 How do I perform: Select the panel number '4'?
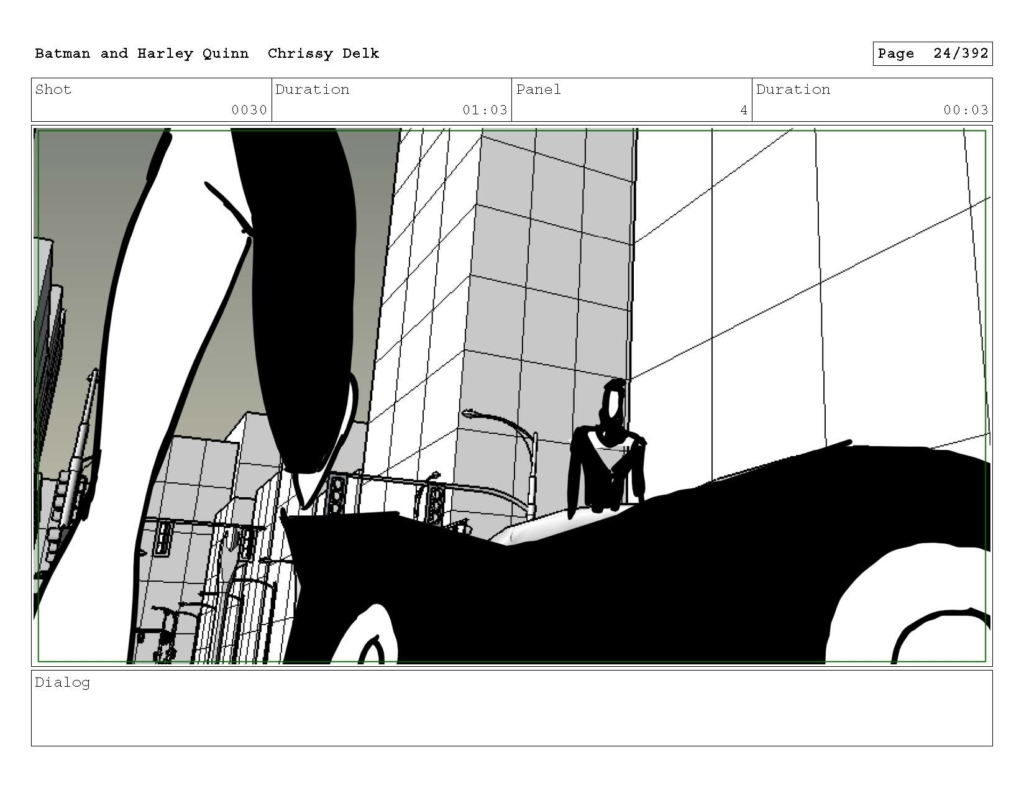tap(743, 110)
